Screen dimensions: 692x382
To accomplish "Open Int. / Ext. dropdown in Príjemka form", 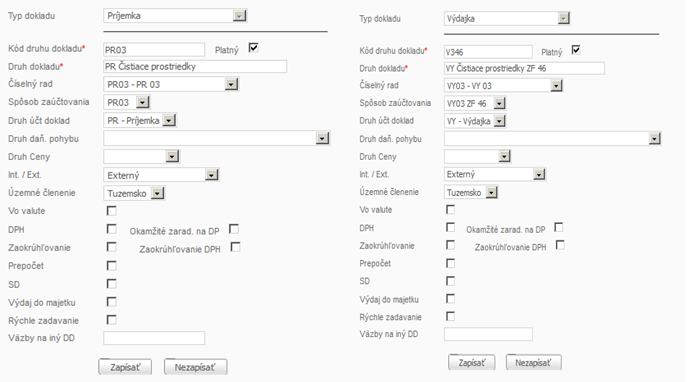I will (161, 175).
